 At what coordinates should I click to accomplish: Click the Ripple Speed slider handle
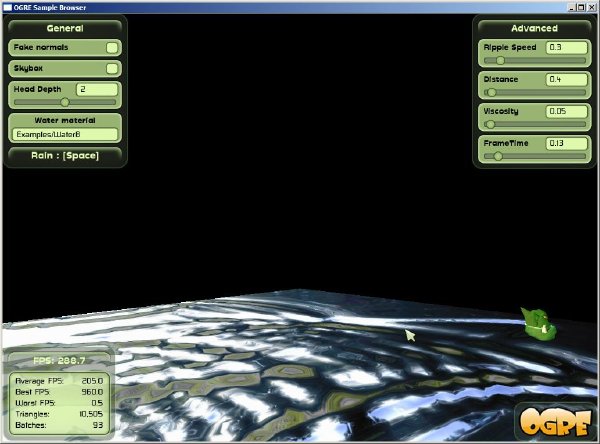point(500,60)
